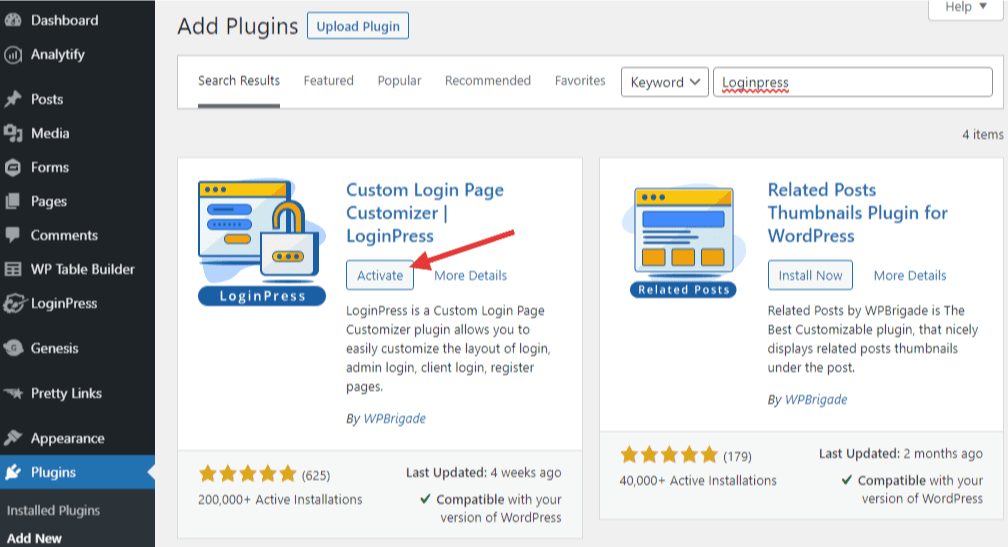1008x547 pixels.
Task: Activate the LoginPress plugin
Action: point(380,275)
